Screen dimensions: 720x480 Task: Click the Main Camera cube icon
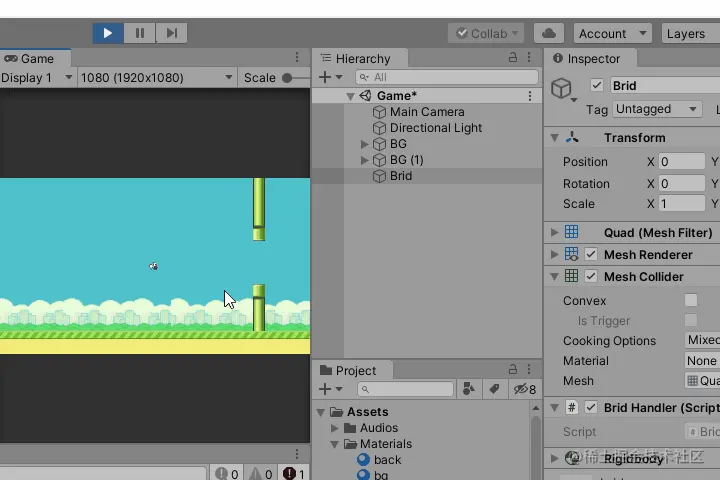click(379, 112)
